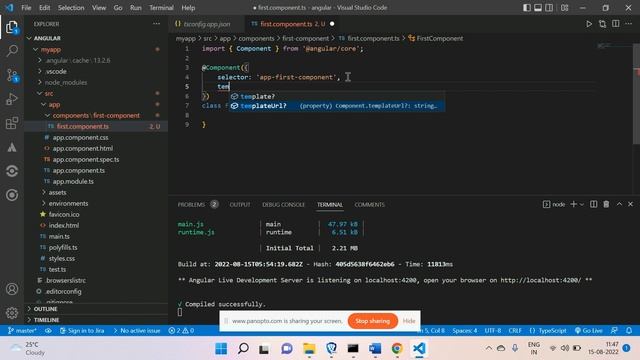Screen dimensions: 640x360
Task: Open editor More Actions ellipsis
Action: pos(629,24)
